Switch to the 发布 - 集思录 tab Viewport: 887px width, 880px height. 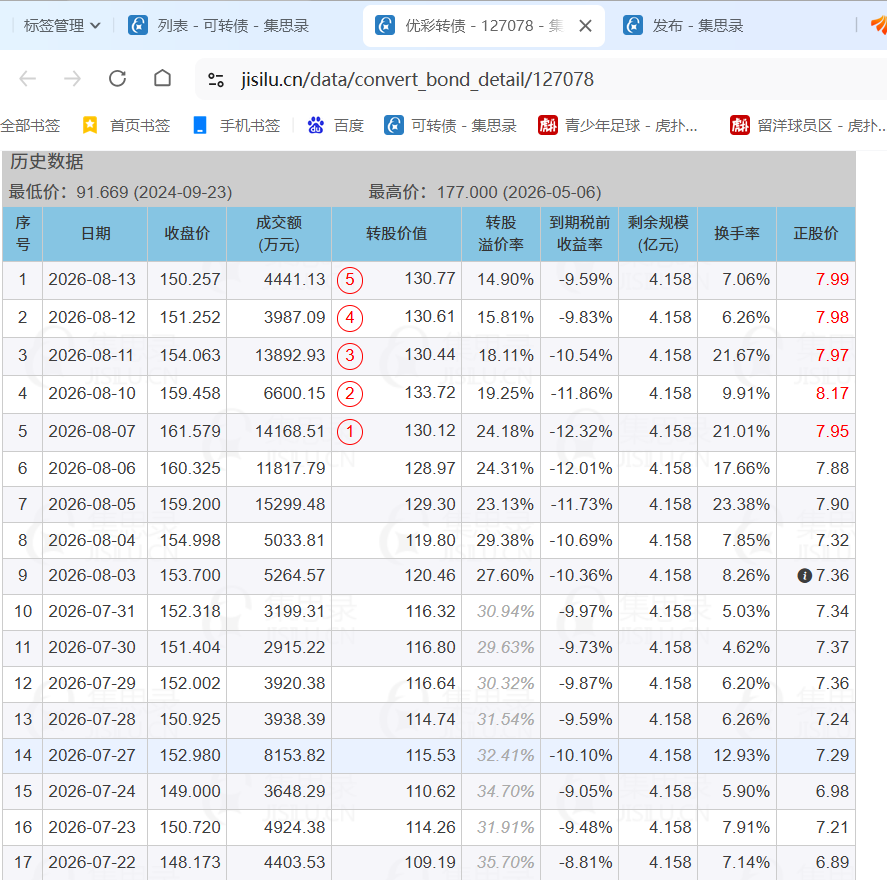click(x=684, y=26)
